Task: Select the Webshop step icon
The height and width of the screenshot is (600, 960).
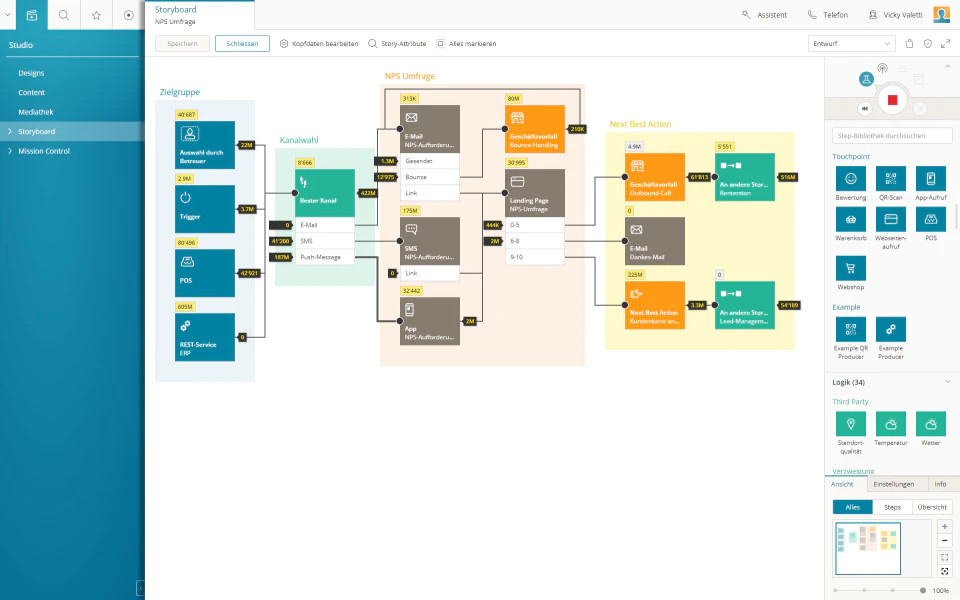Action: click(851, 268)
